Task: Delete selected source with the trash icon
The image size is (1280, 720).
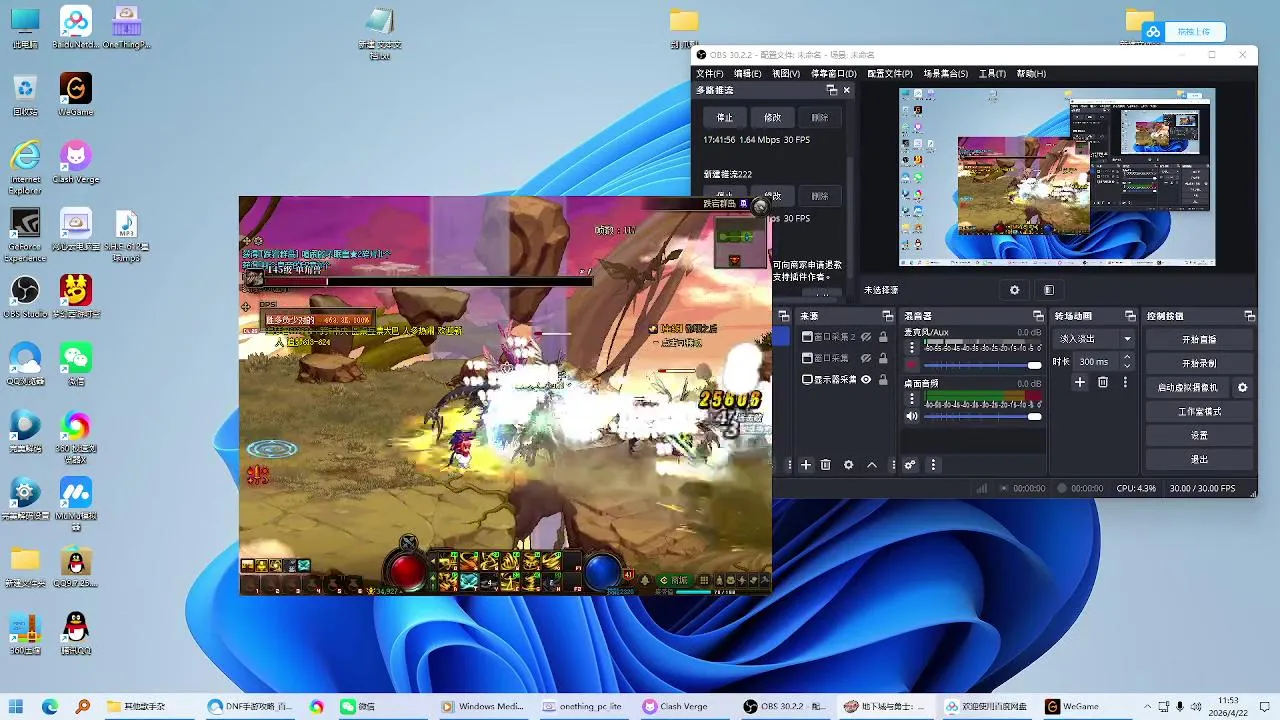Action: point(826,465)
